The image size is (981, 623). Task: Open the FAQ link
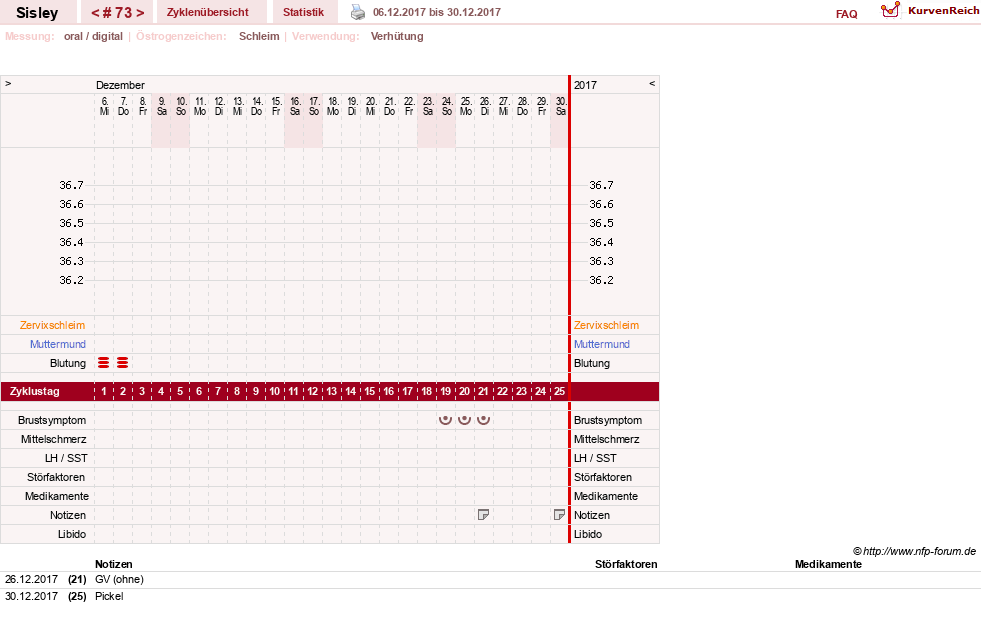tap(846, 14)
